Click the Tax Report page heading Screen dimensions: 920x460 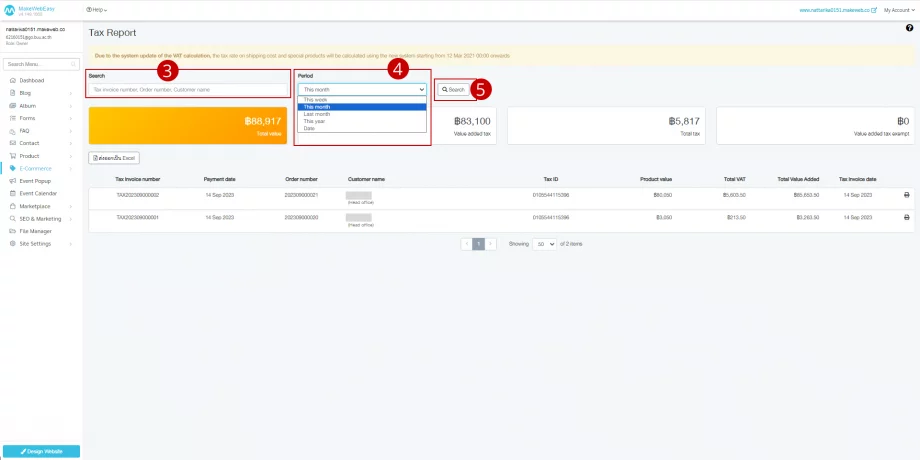tap(112, 33)
